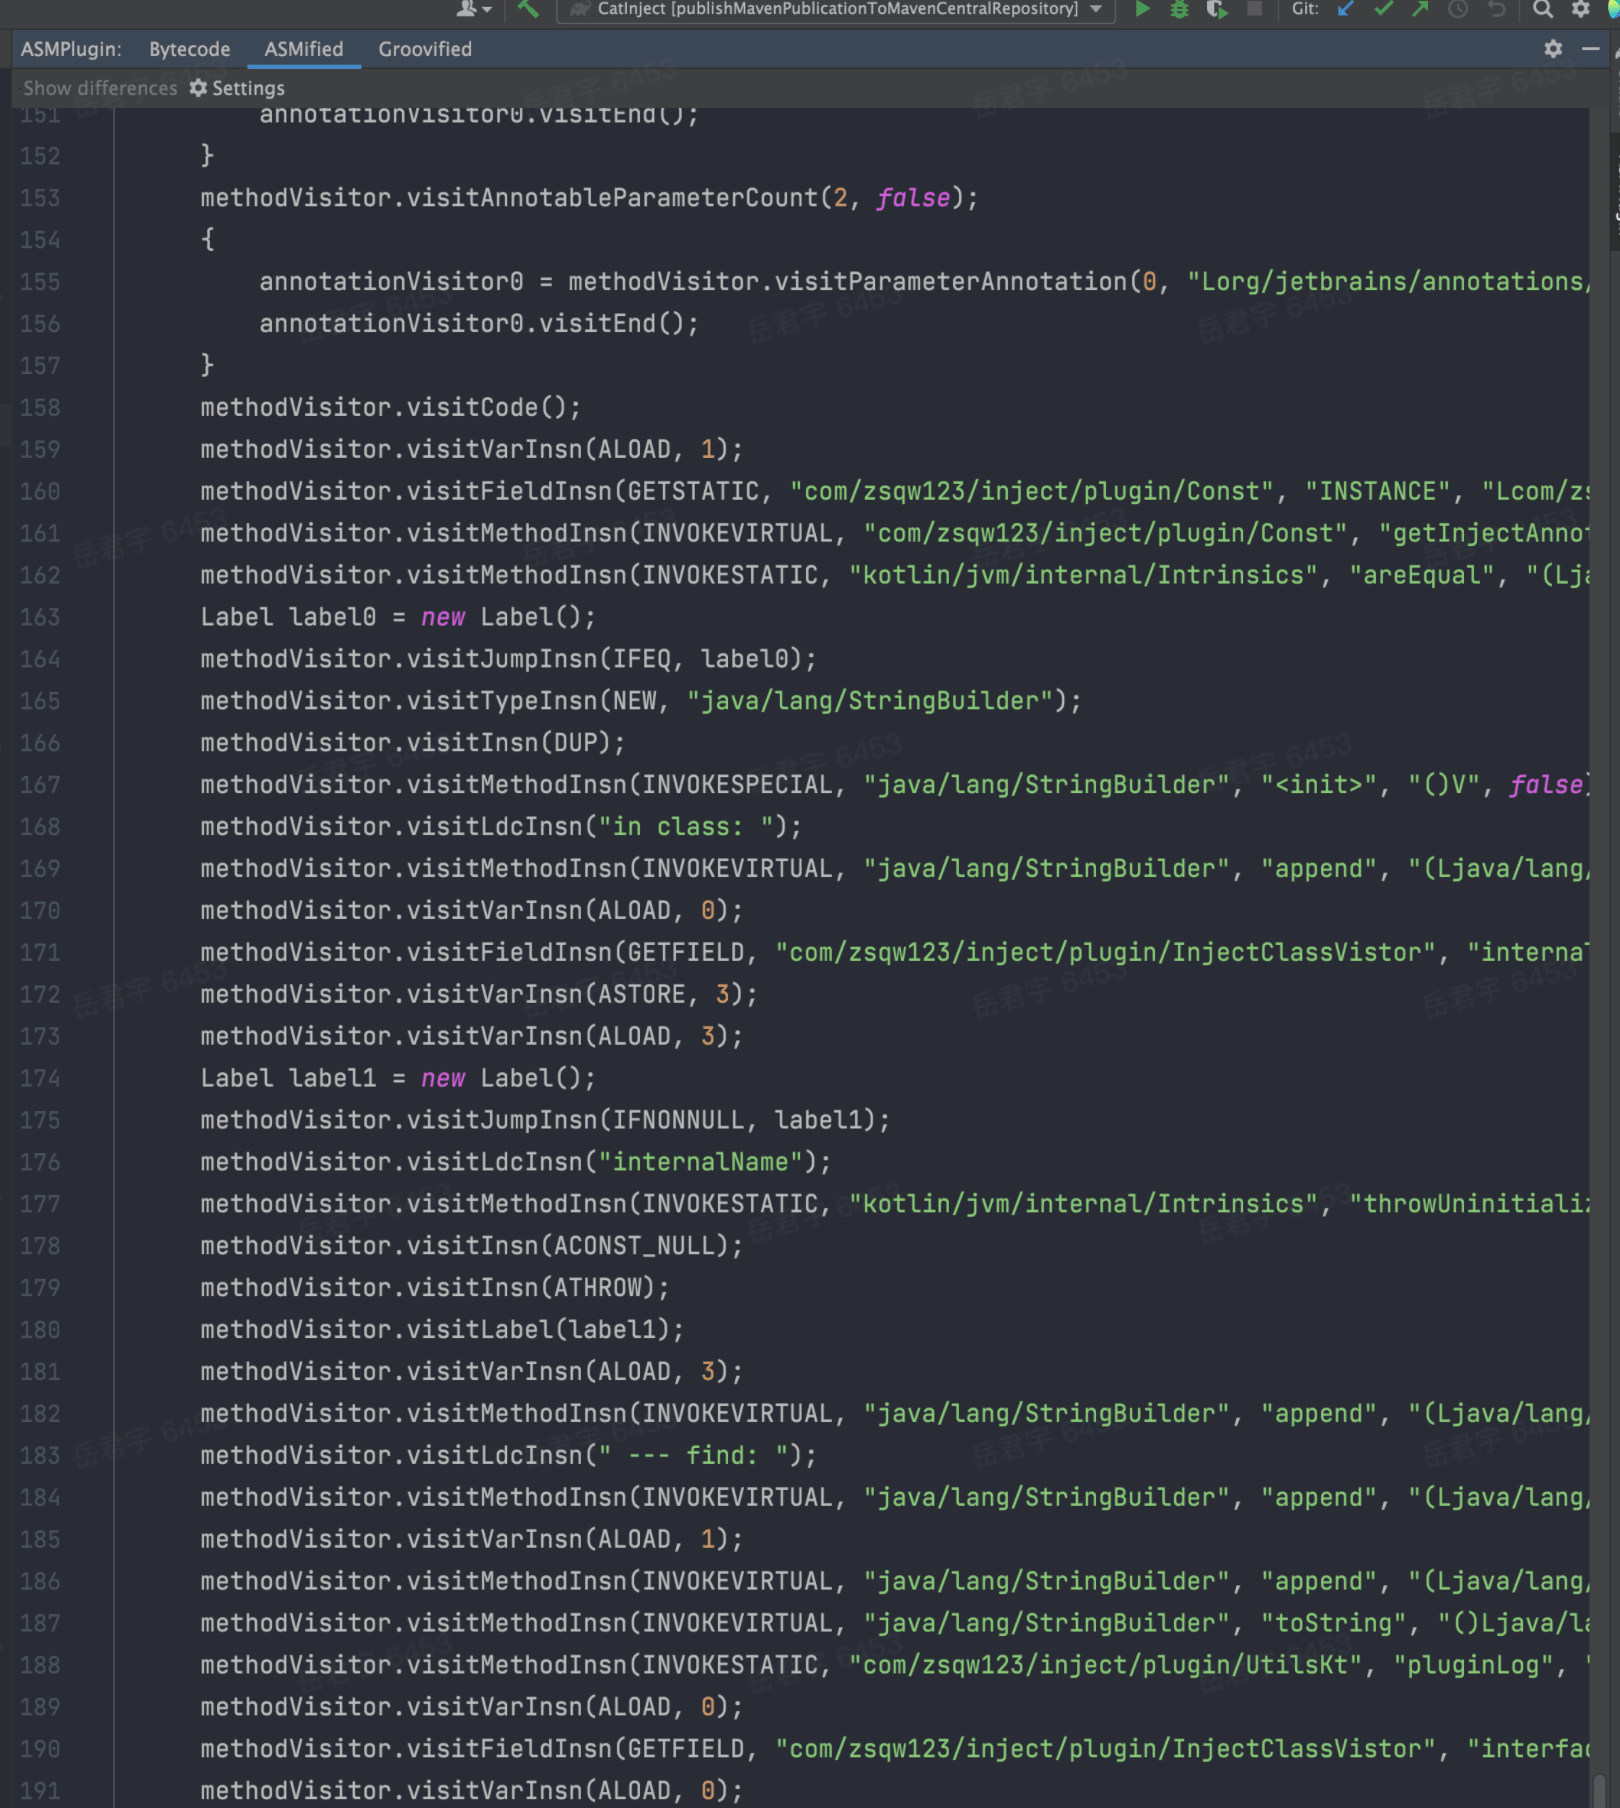Open Search Everywhere with the magnifier icon
This screenshot has width=1620, height=1808.
1543,9
